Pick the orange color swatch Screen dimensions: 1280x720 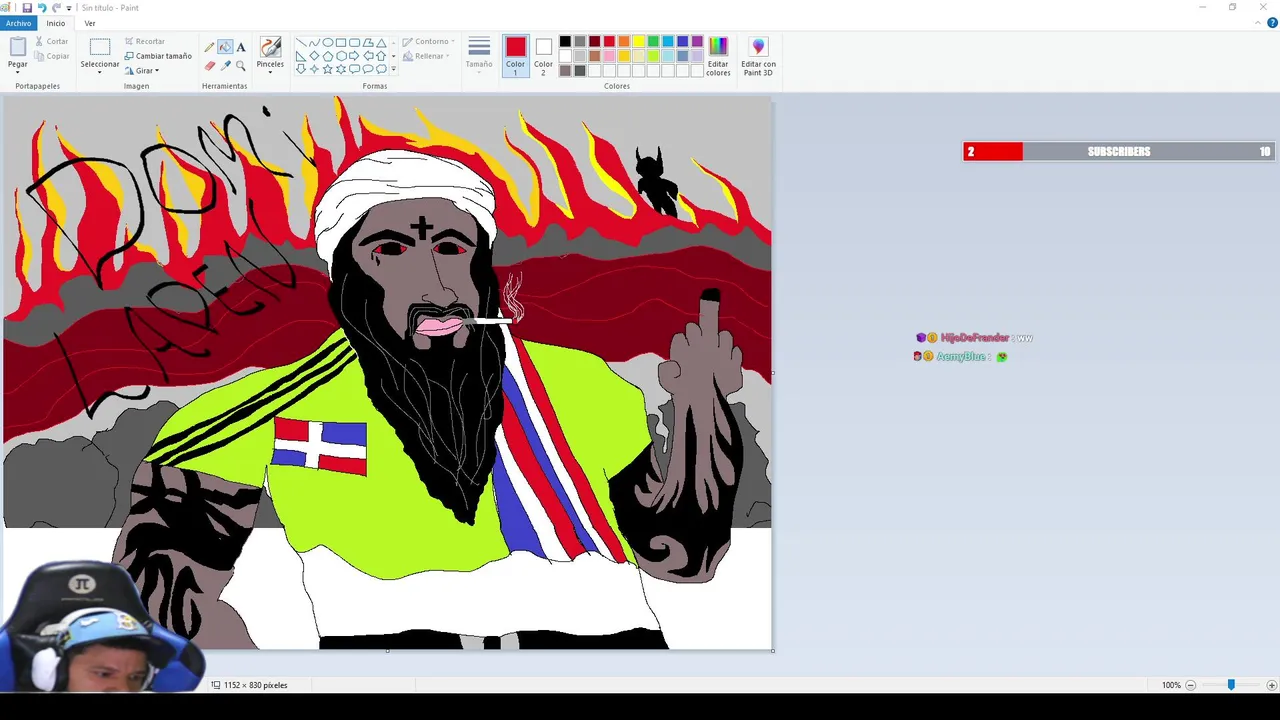pos(624,42)
